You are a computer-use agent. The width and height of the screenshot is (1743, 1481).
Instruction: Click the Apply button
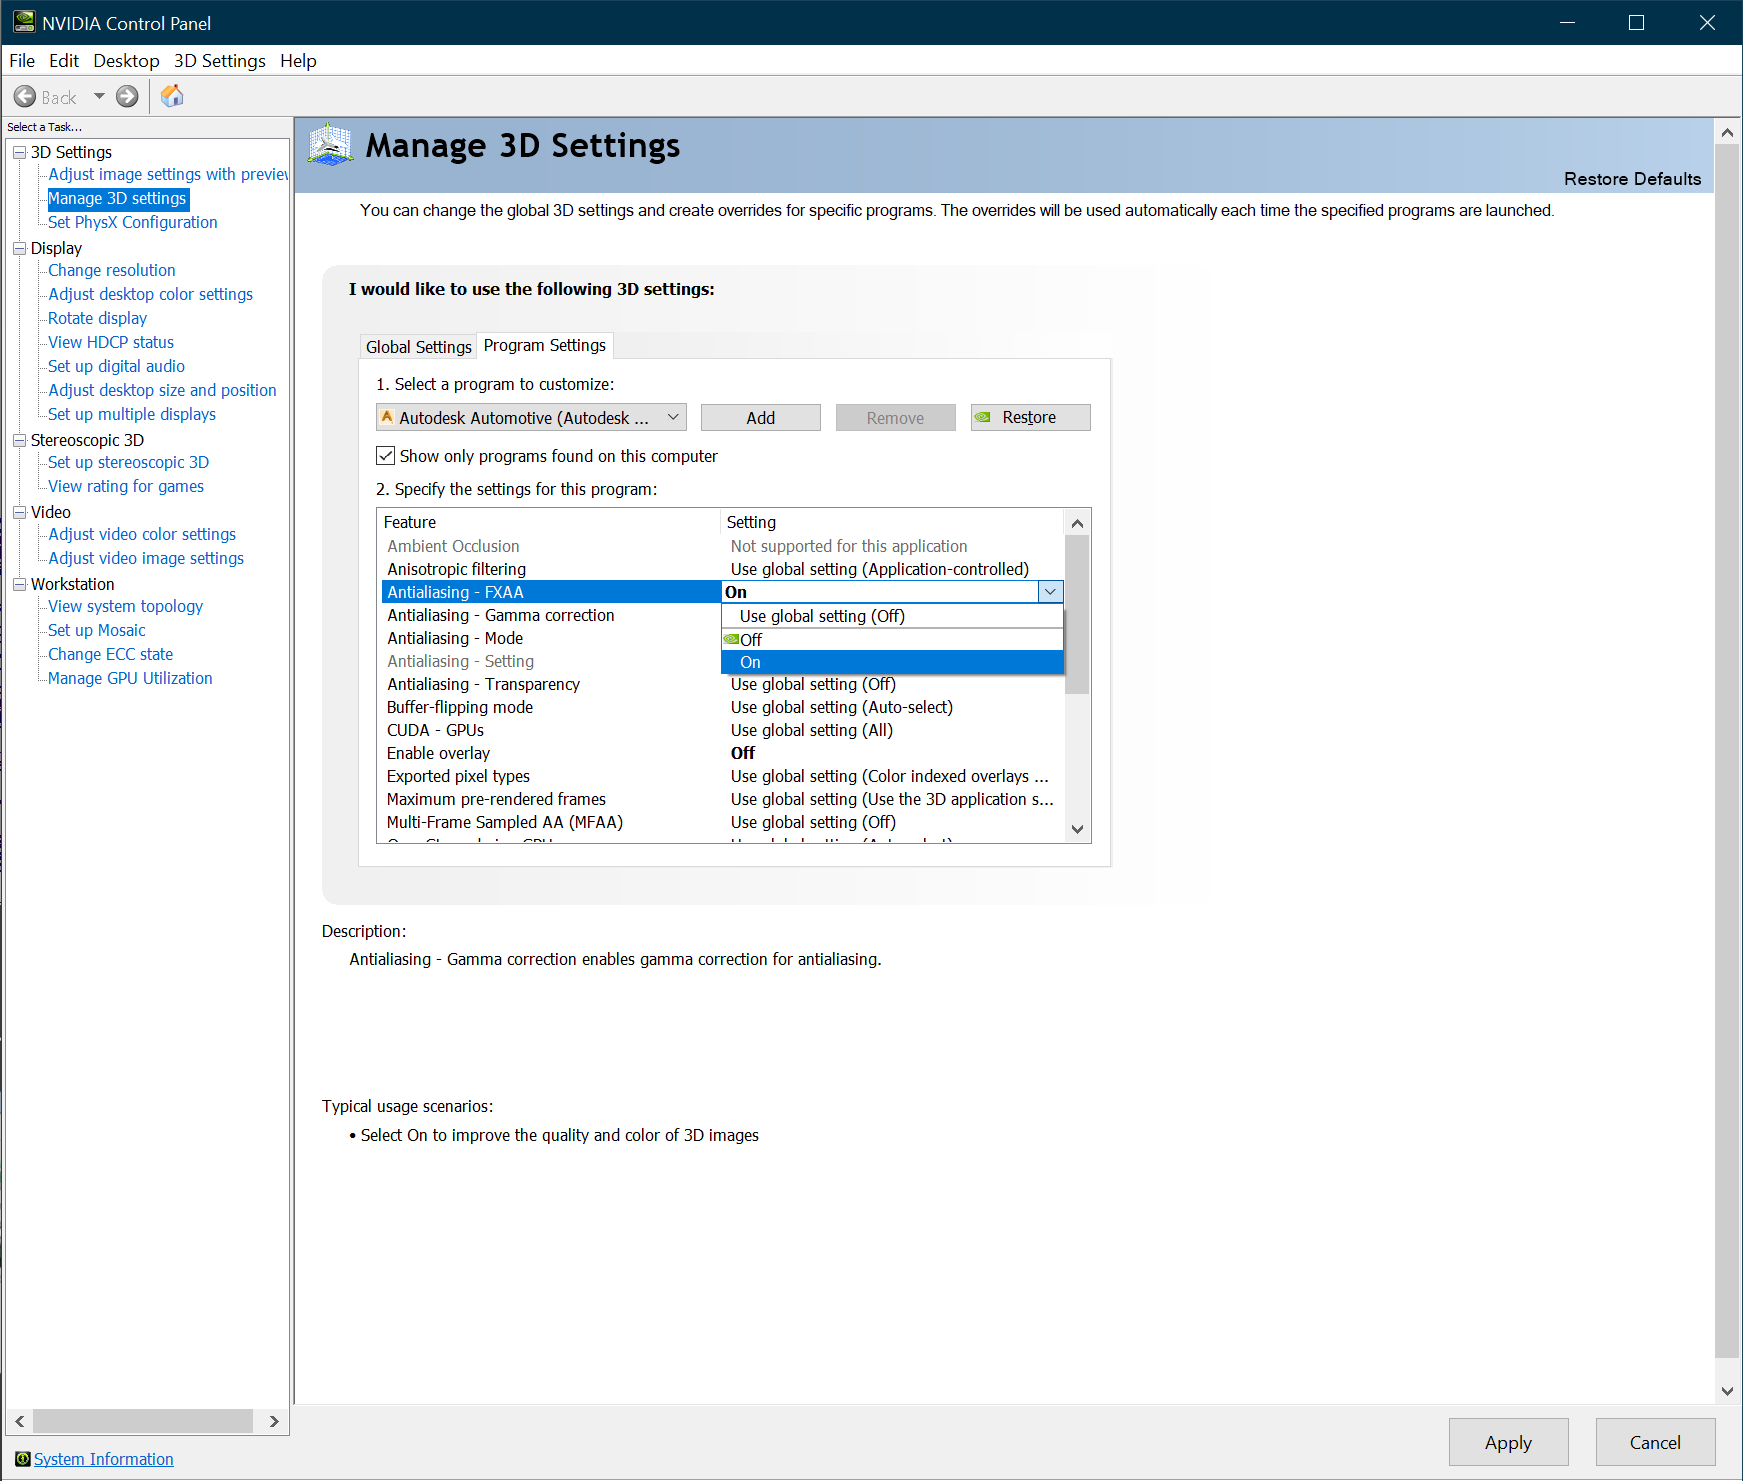pos(1508,1443)
